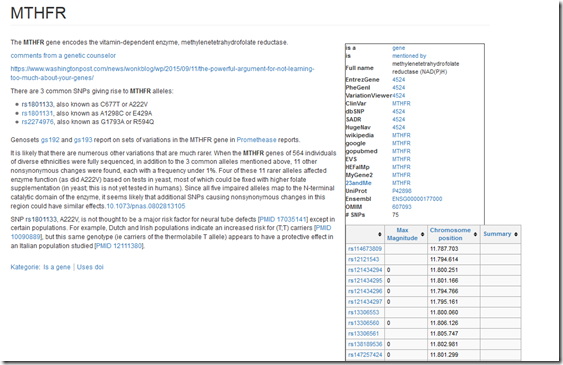Open the Summary header link
563x365 pixels.
pyautogui.click(x=497, y=234)
